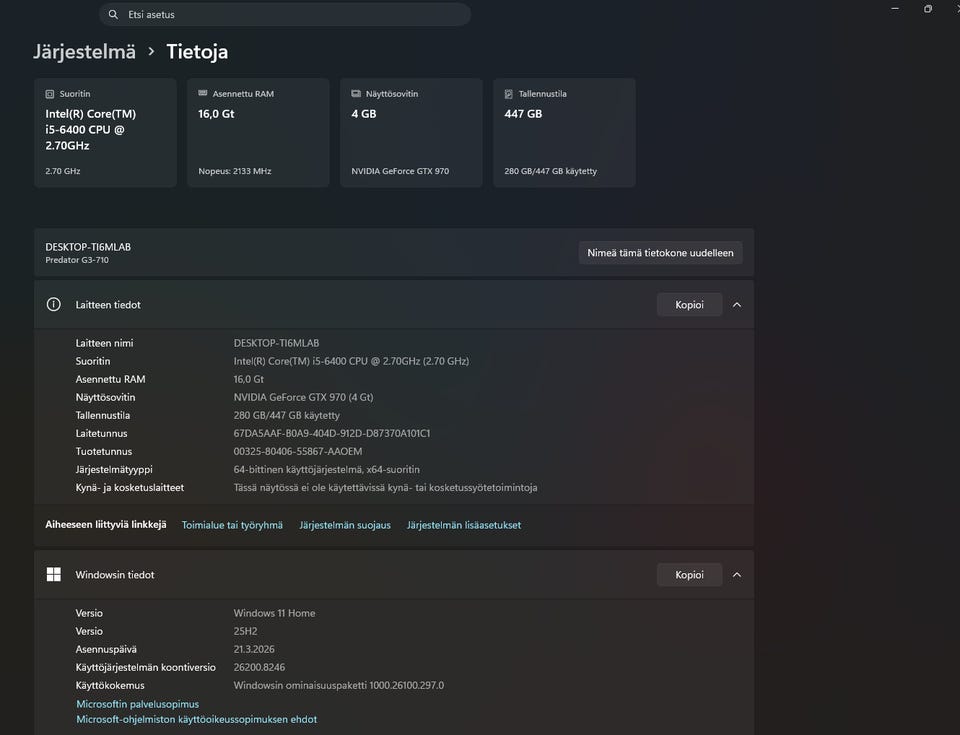Restore down the Settings window
This screenshot has height=735, width=960.
click(928, 9)
